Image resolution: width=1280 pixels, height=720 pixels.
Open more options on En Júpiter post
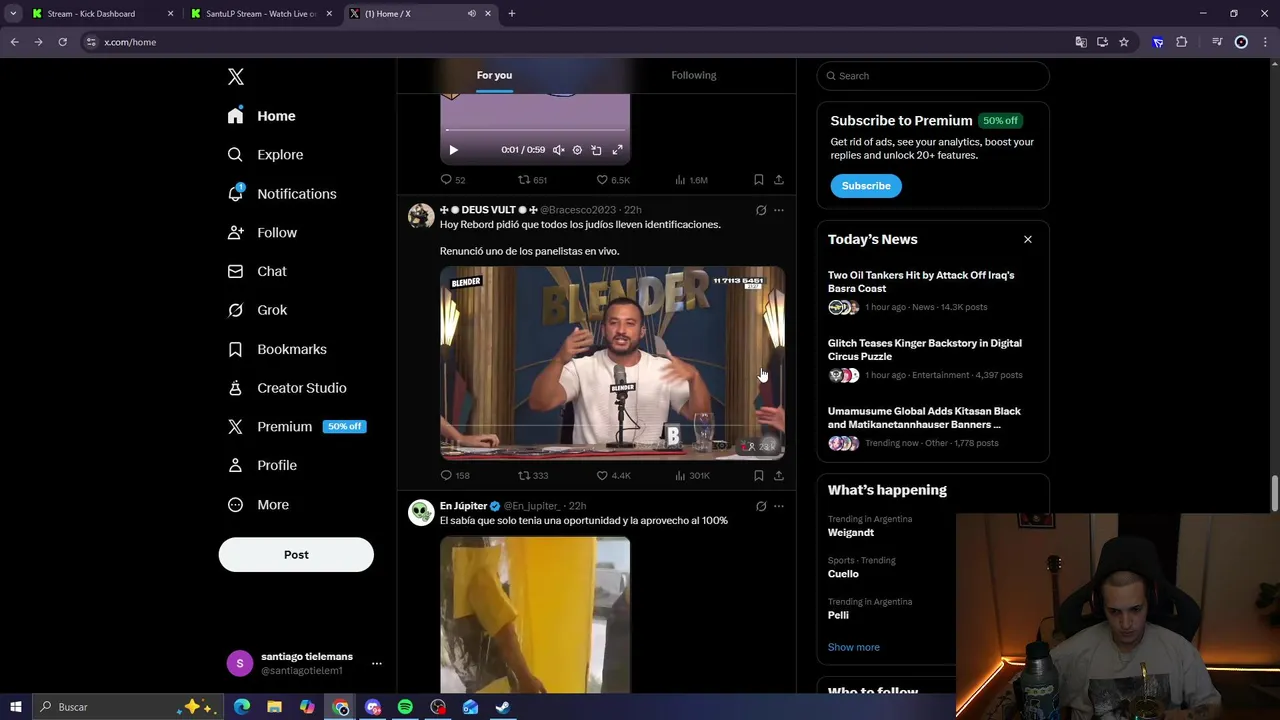click(779, 506)
